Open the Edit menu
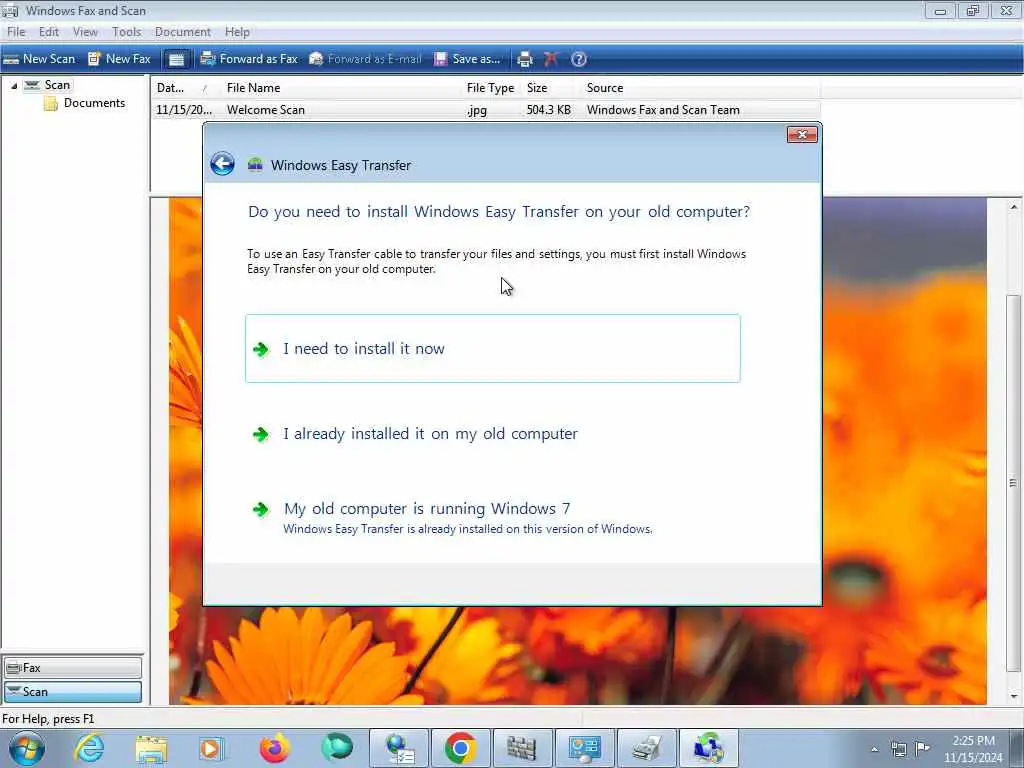 tap(49, 32)
